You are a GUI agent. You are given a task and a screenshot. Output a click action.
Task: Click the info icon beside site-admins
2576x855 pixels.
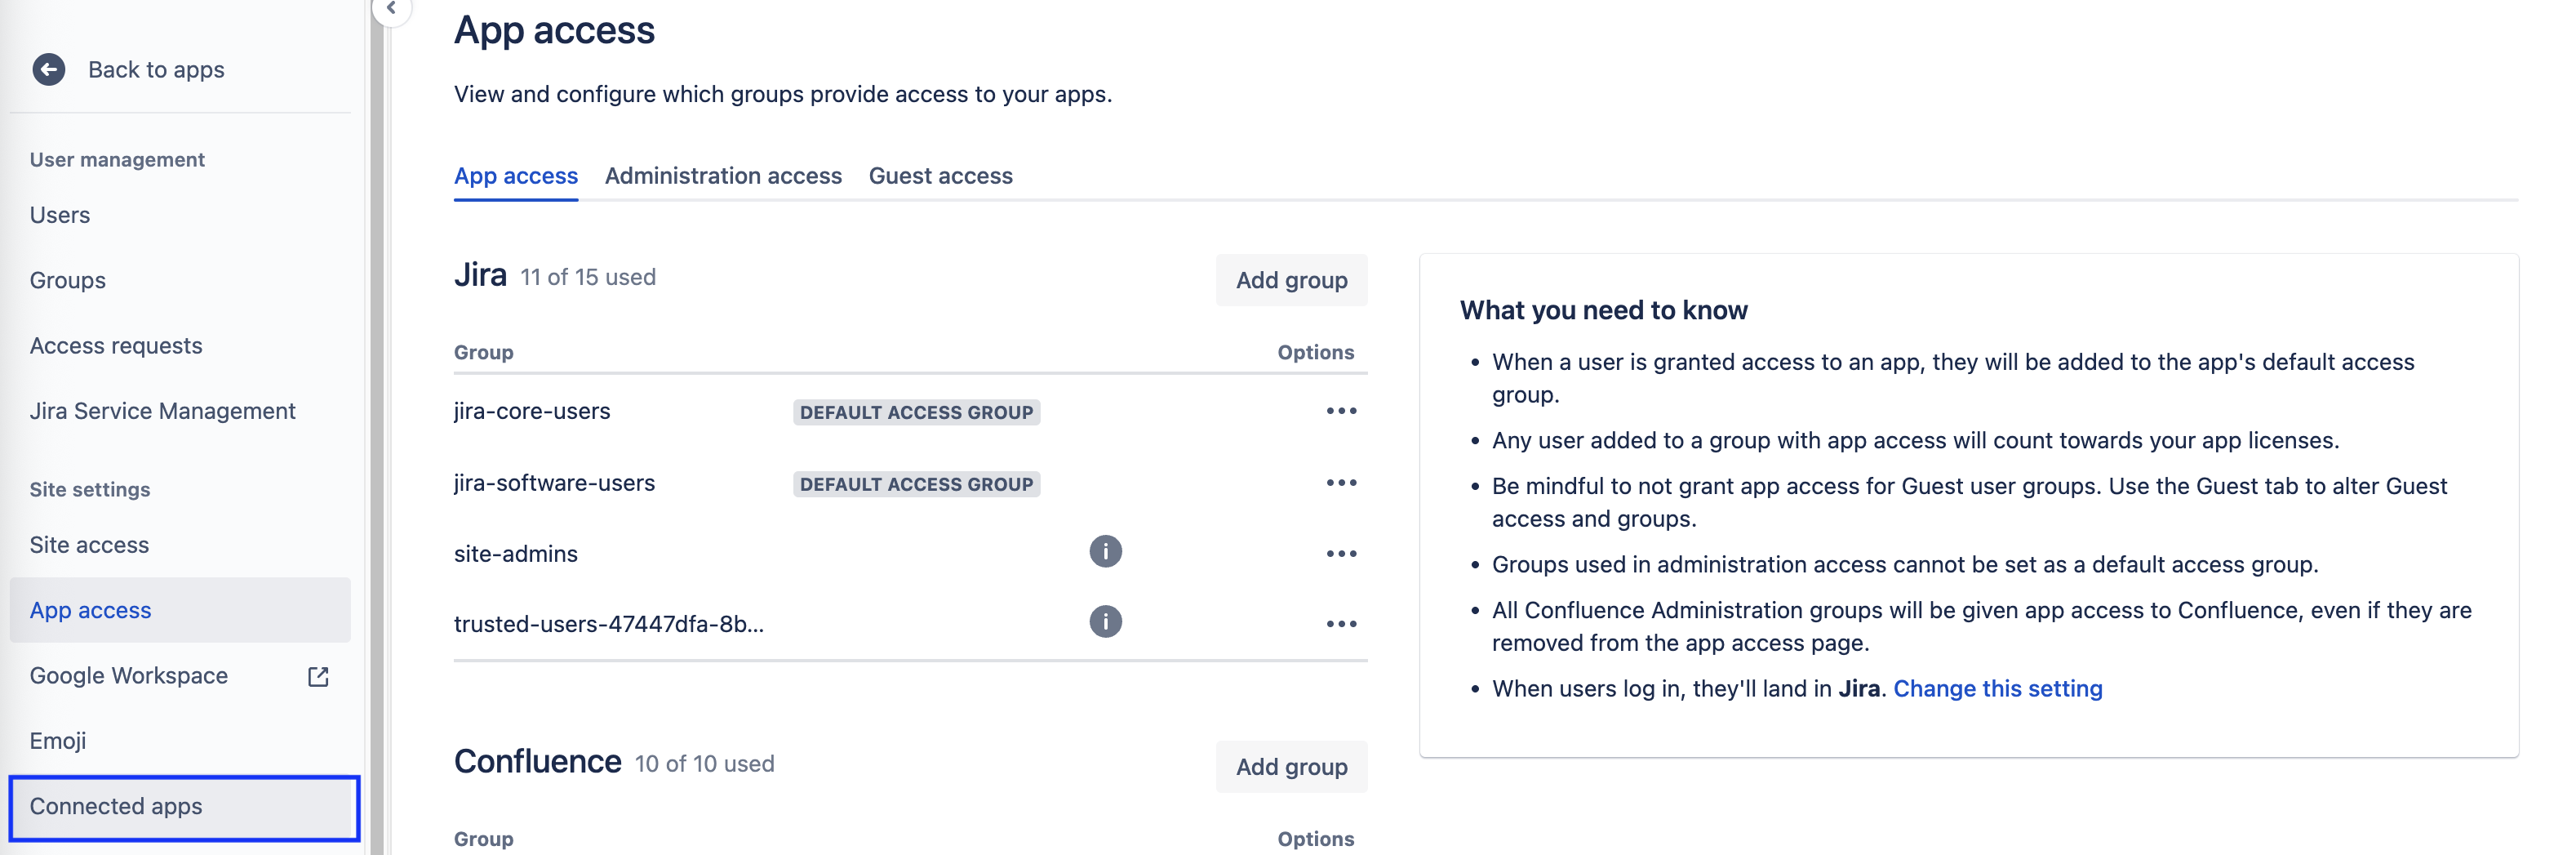pos(1104,551)
